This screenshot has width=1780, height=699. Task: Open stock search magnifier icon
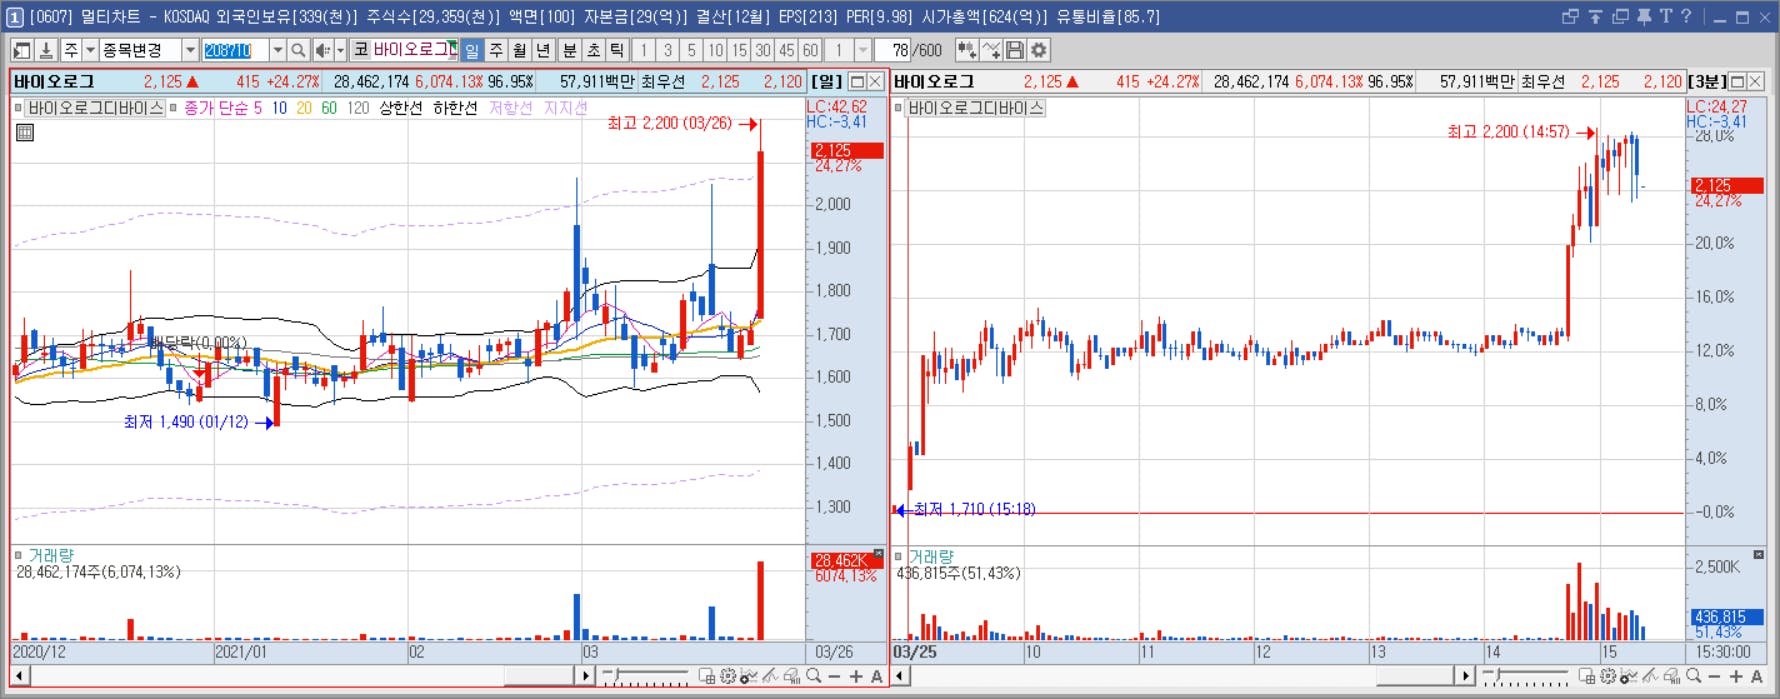pyautogui.click(x=298, y=50)
